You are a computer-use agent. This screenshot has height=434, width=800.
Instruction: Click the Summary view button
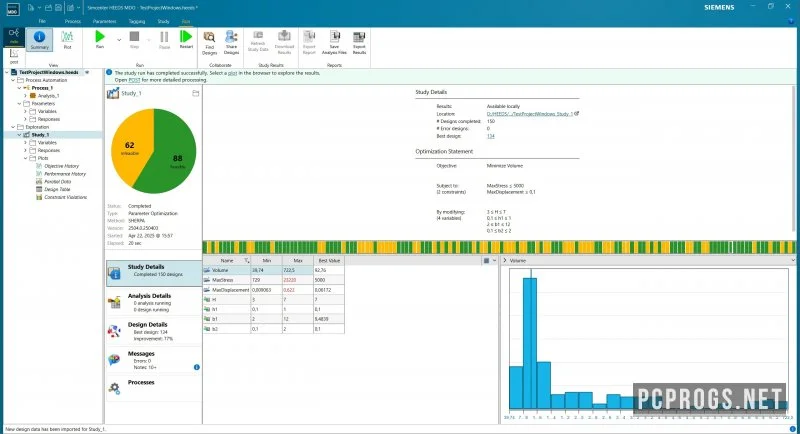(39, 40)
